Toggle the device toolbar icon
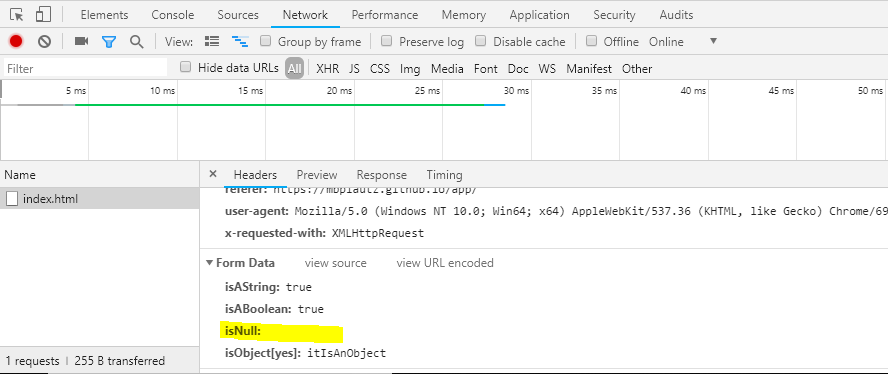This screenshot has width=888, height=374. pos(43,15)
